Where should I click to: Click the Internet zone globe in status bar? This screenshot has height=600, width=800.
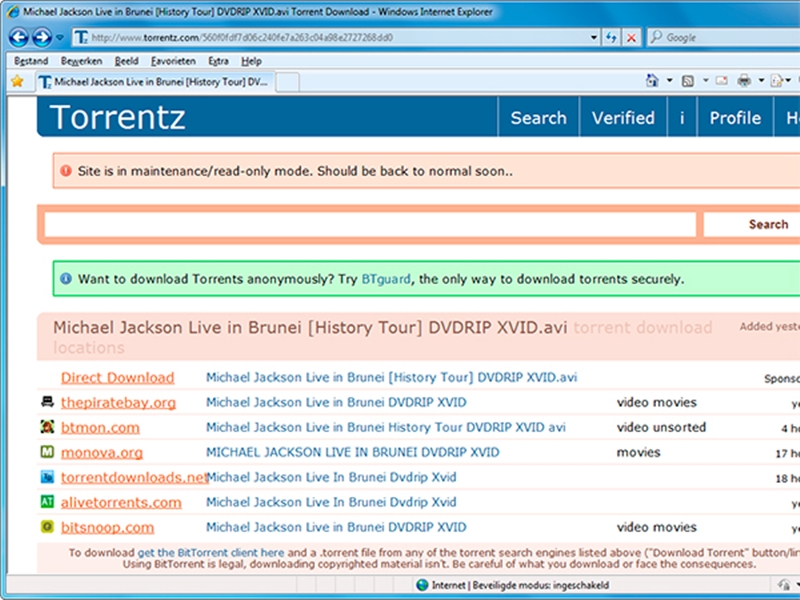422,585
